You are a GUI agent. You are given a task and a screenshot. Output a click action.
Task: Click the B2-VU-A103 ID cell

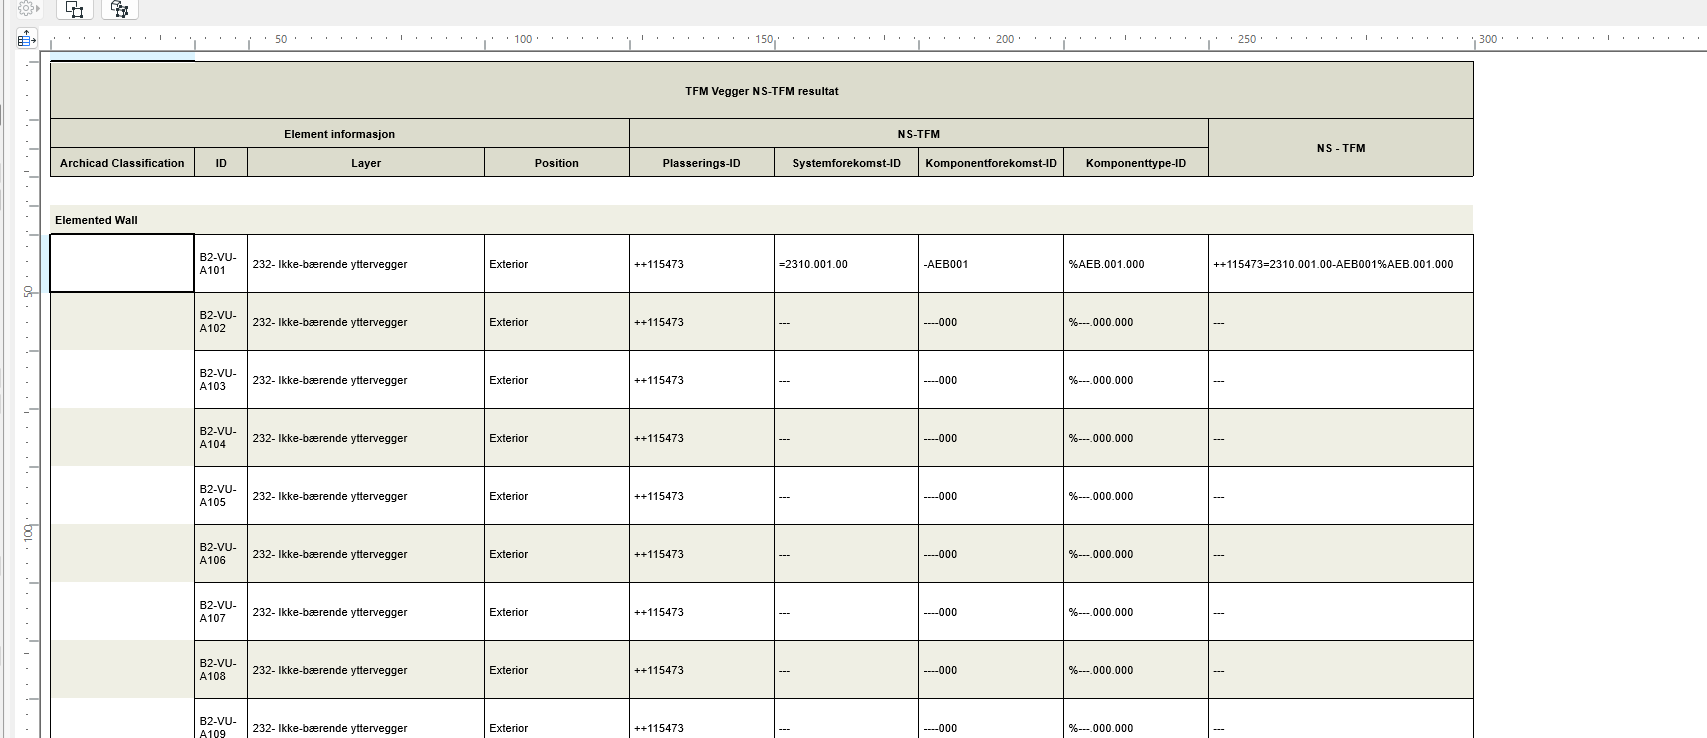coord(220,380)
